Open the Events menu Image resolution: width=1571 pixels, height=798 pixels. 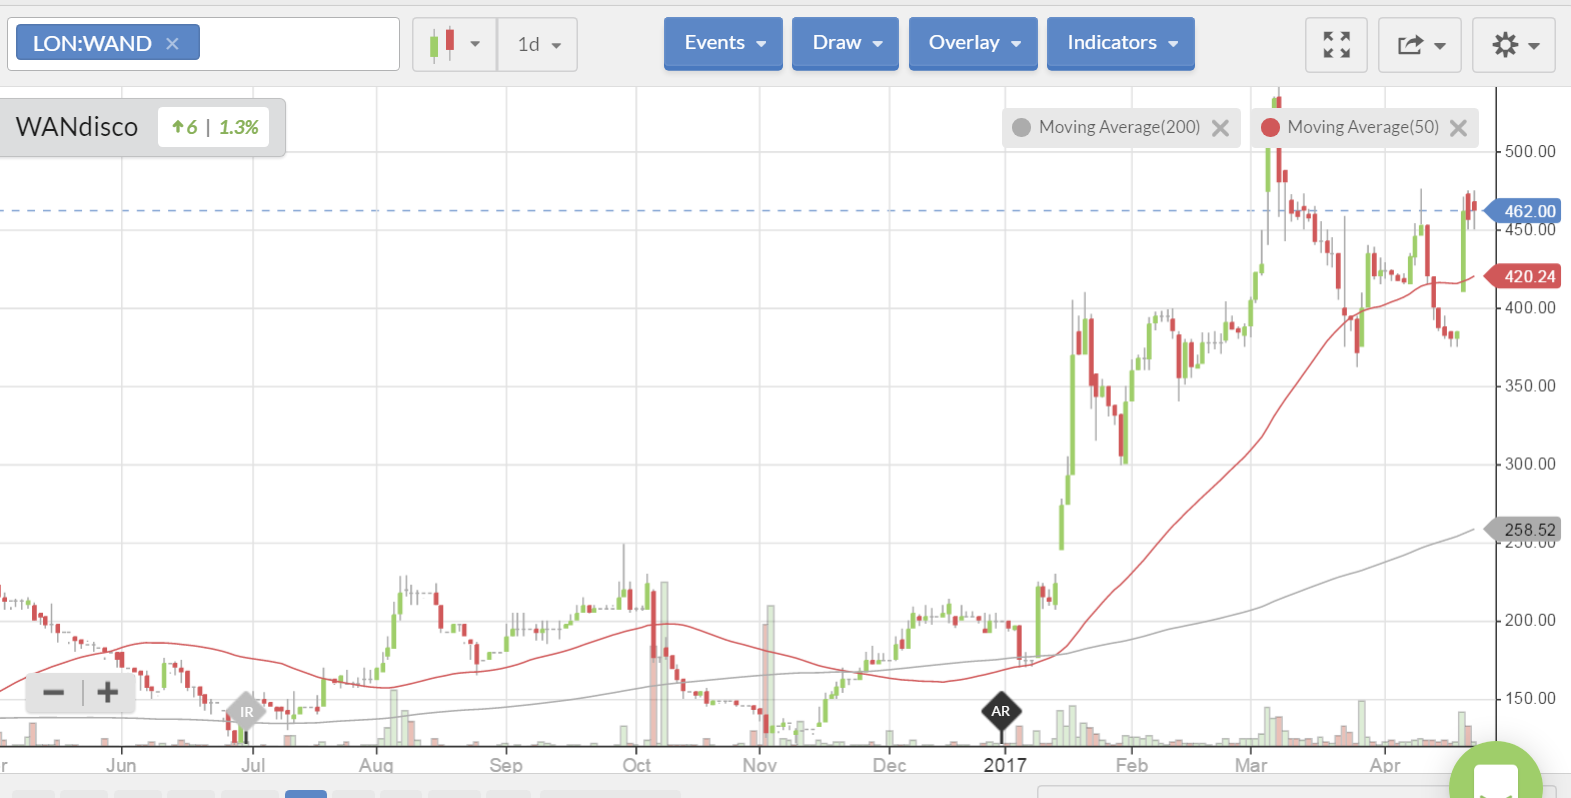723,43
